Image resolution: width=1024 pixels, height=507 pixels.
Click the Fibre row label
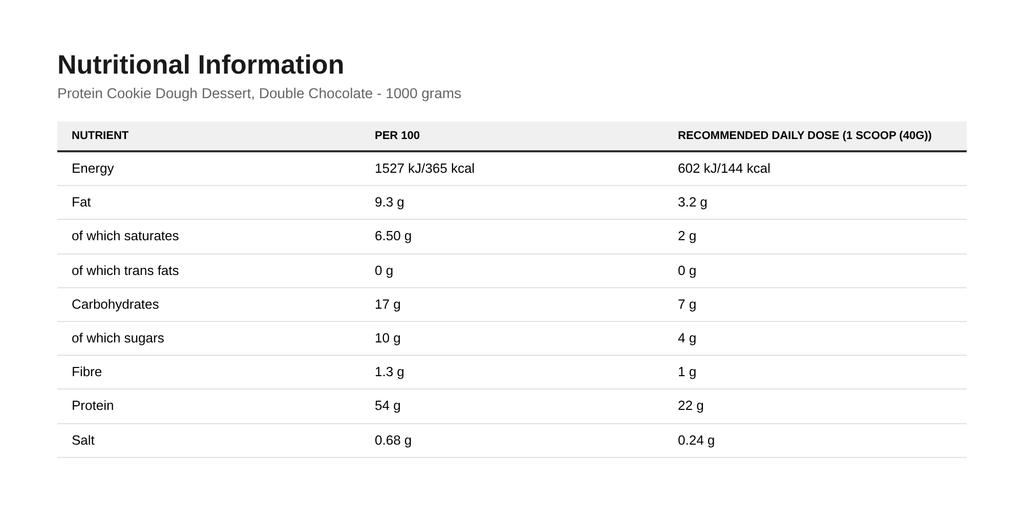(x=87, y=372)
